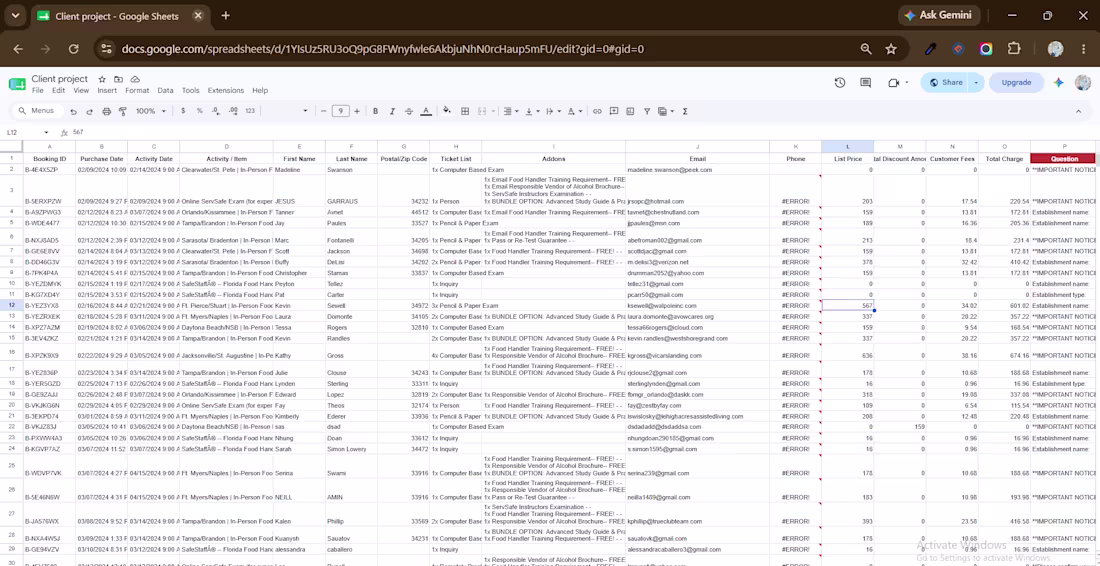
Task: Format as percent with % icon
Action: (x=199, y=111)
